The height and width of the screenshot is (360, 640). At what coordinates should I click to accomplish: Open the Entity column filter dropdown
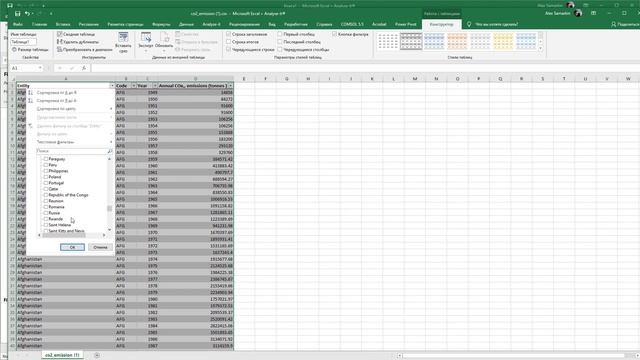pyautogui.click(x=112, y=86)
